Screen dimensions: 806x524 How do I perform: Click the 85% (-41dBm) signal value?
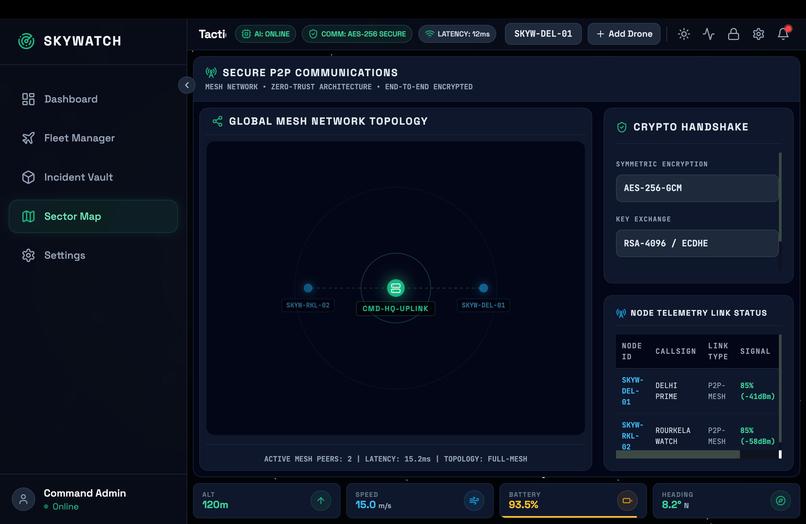pyautogui.click(x=757, y=391)
